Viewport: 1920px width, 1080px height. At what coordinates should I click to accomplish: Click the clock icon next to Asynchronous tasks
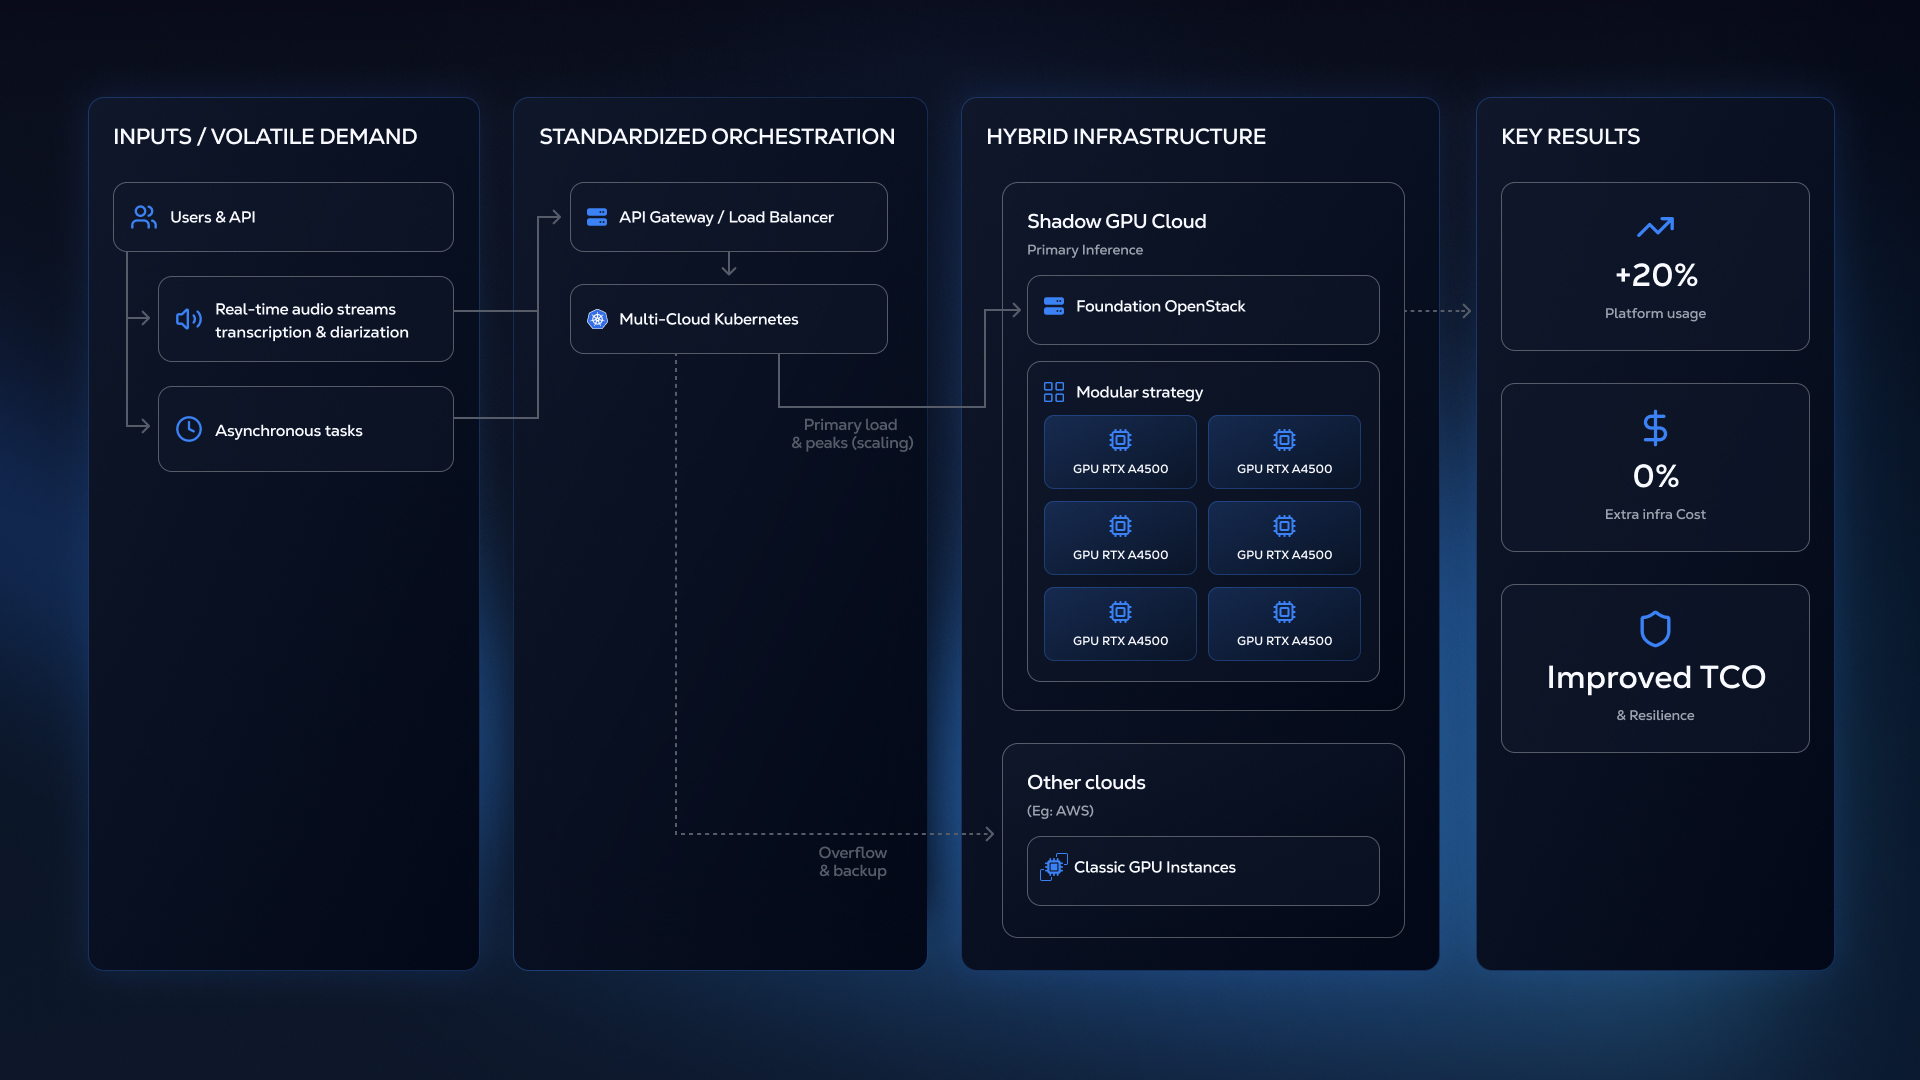(x=187, y=429)
